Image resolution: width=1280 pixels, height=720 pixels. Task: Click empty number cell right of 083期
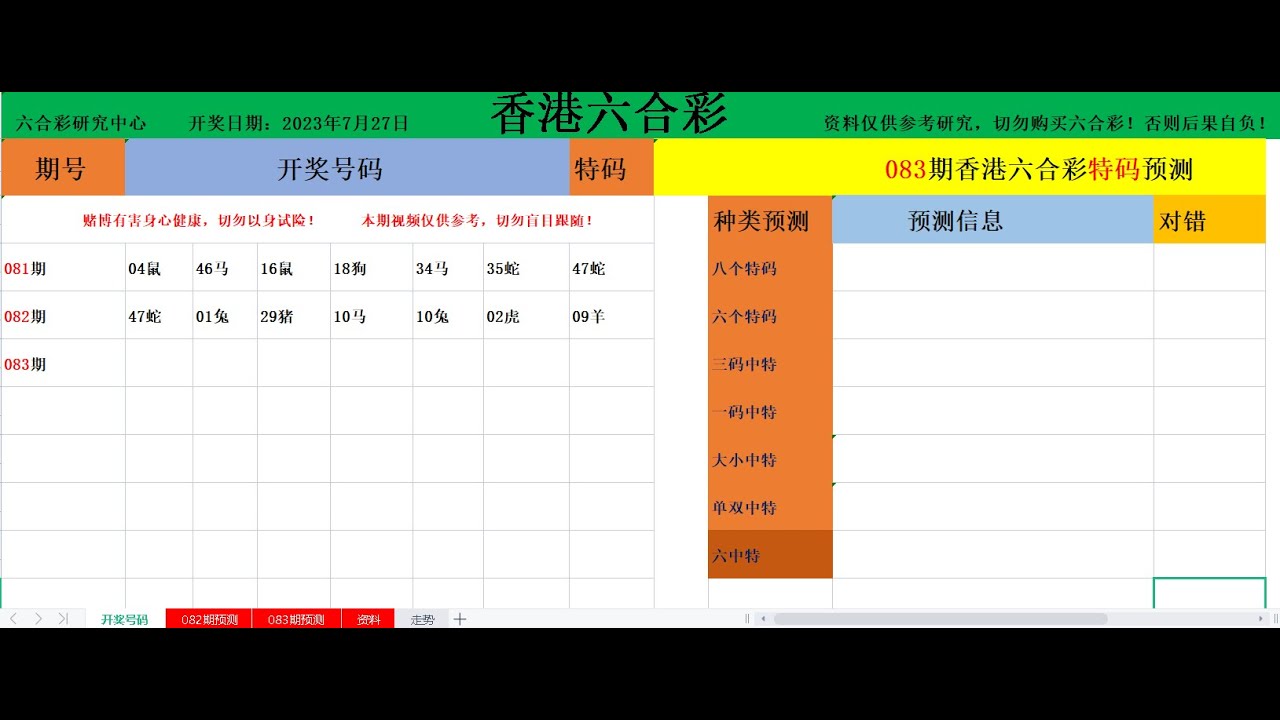pos(159,364)
